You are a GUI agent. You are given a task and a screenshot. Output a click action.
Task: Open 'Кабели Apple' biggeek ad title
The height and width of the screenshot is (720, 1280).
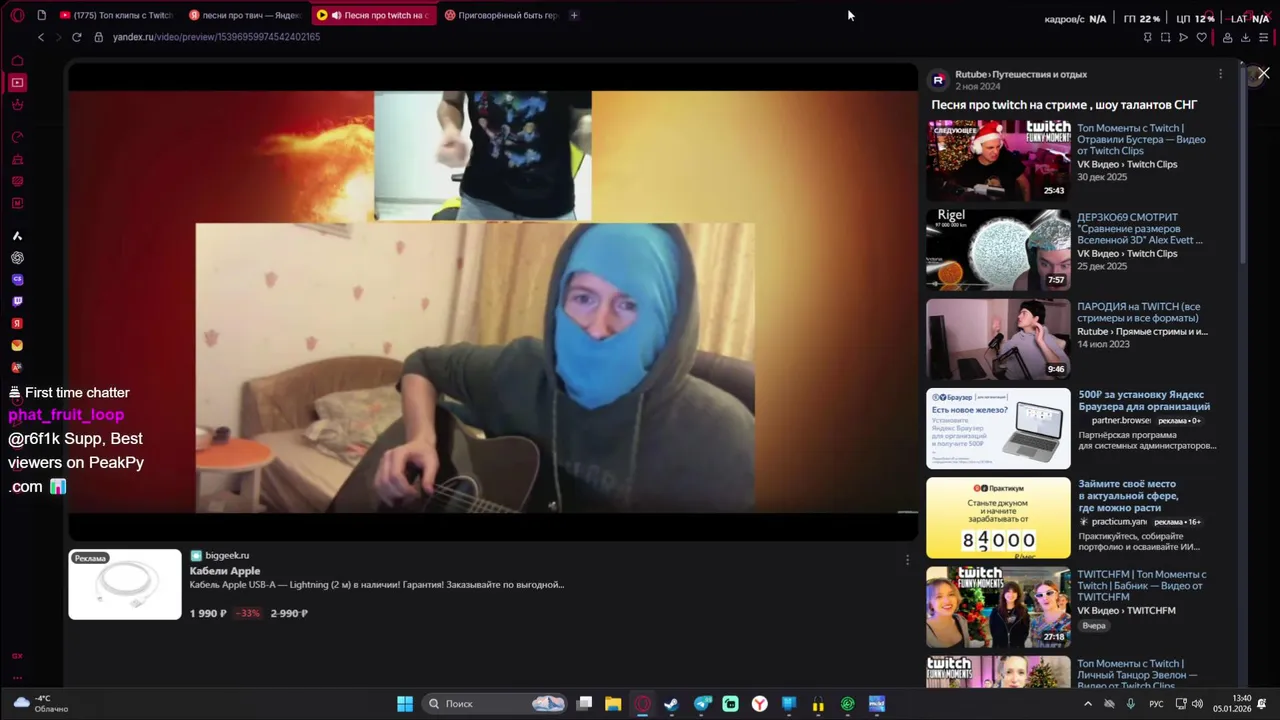coord(225,571)
